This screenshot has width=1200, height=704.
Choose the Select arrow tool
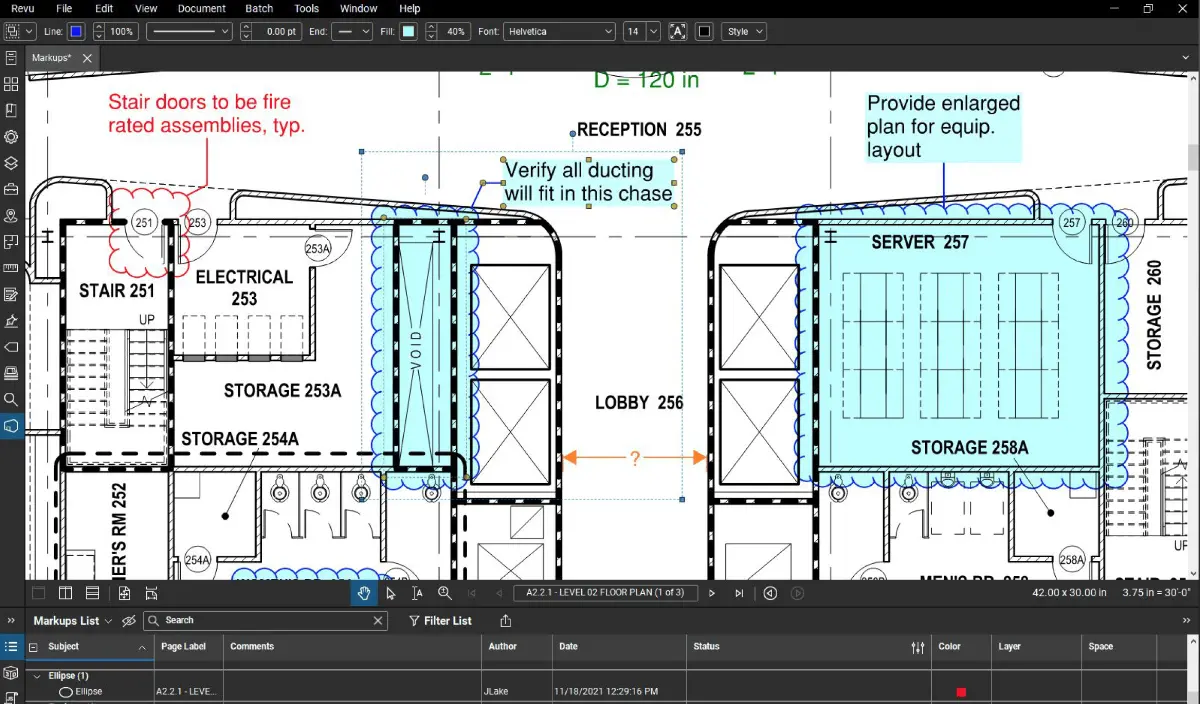tap(391, 593)
